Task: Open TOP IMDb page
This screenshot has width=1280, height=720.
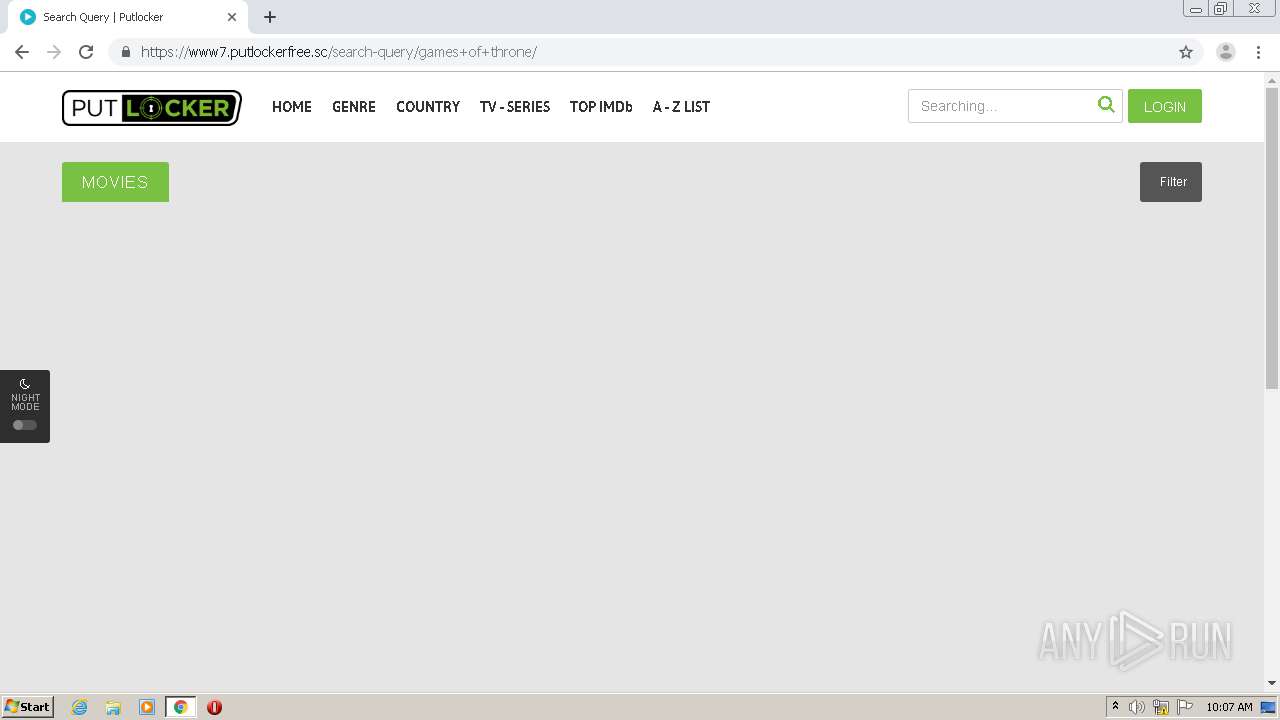Action: click(601, 107)
